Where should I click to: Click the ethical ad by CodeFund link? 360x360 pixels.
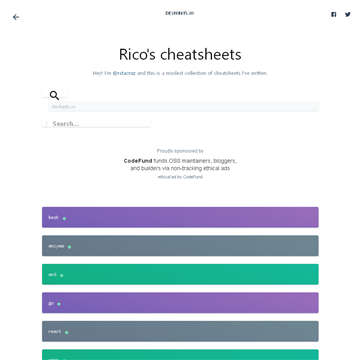180,177
